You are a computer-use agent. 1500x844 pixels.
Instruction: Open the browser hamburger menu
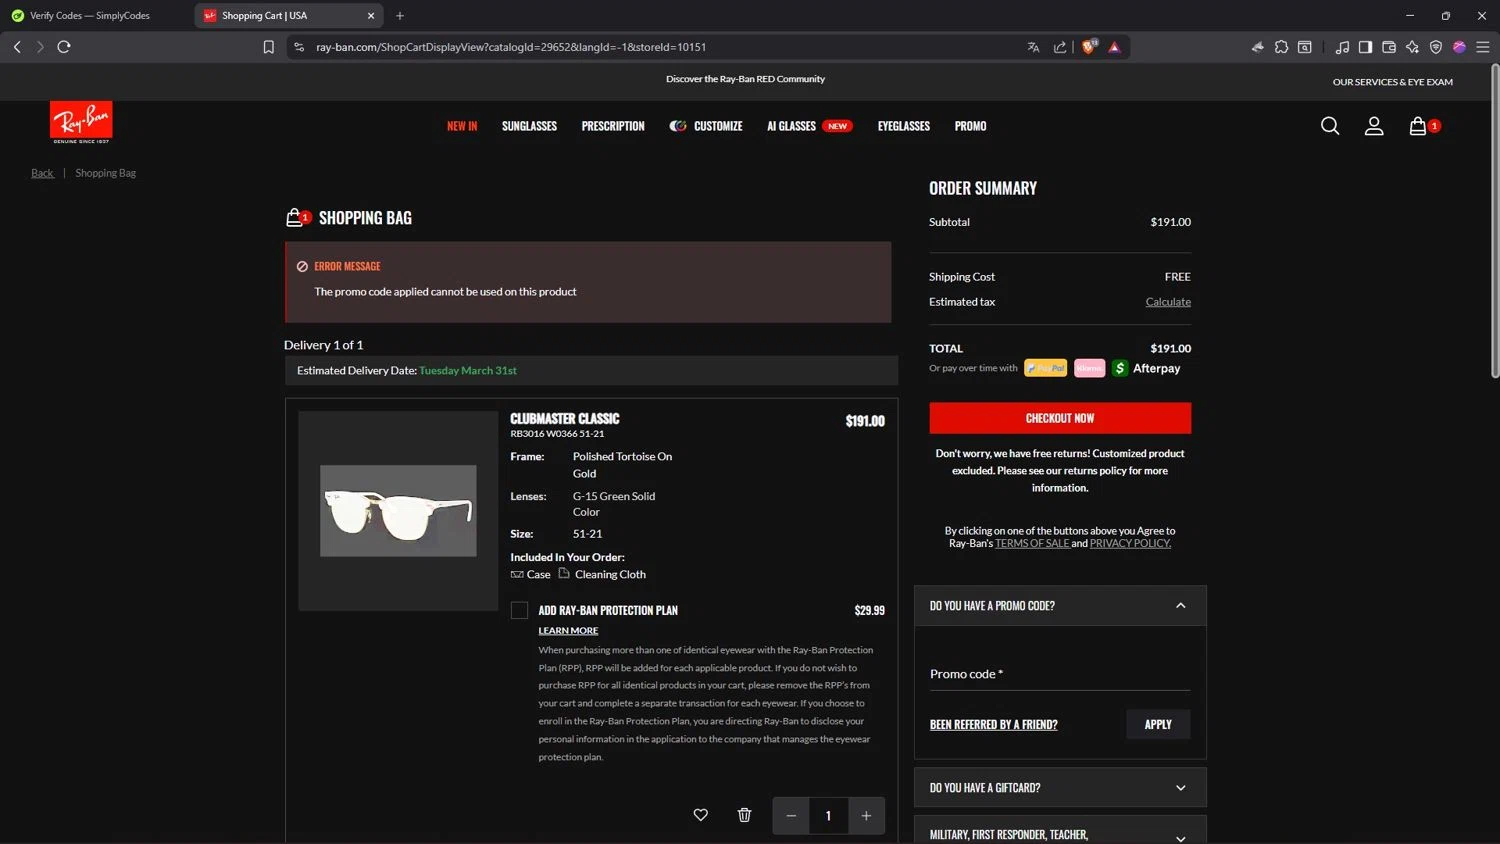coord(1483,47)
